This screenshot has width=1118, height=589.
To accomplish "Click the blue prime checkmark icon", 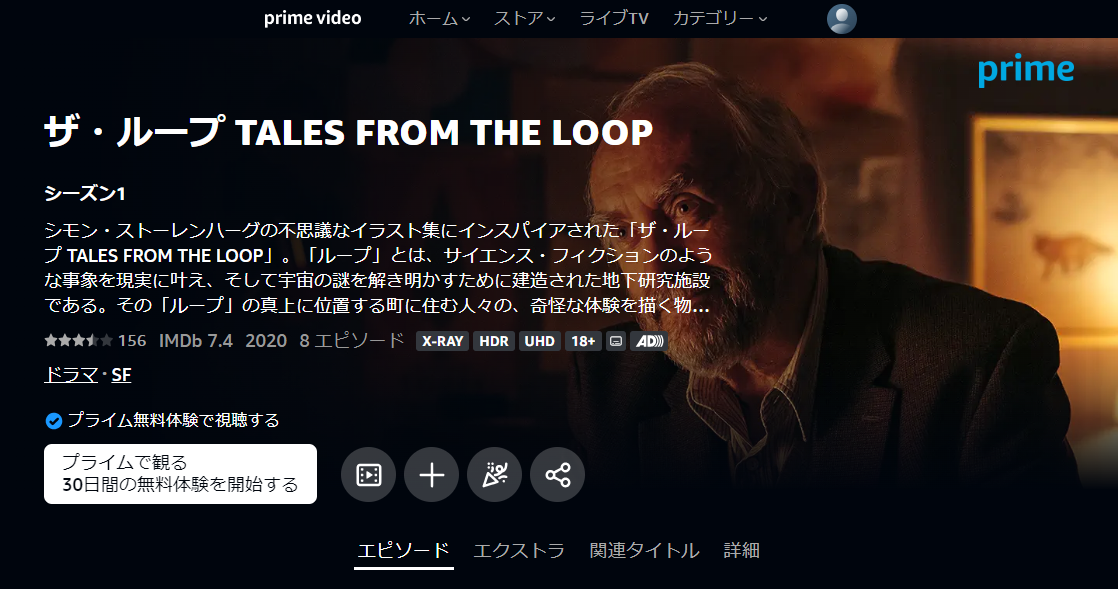I will coord(53,421).
